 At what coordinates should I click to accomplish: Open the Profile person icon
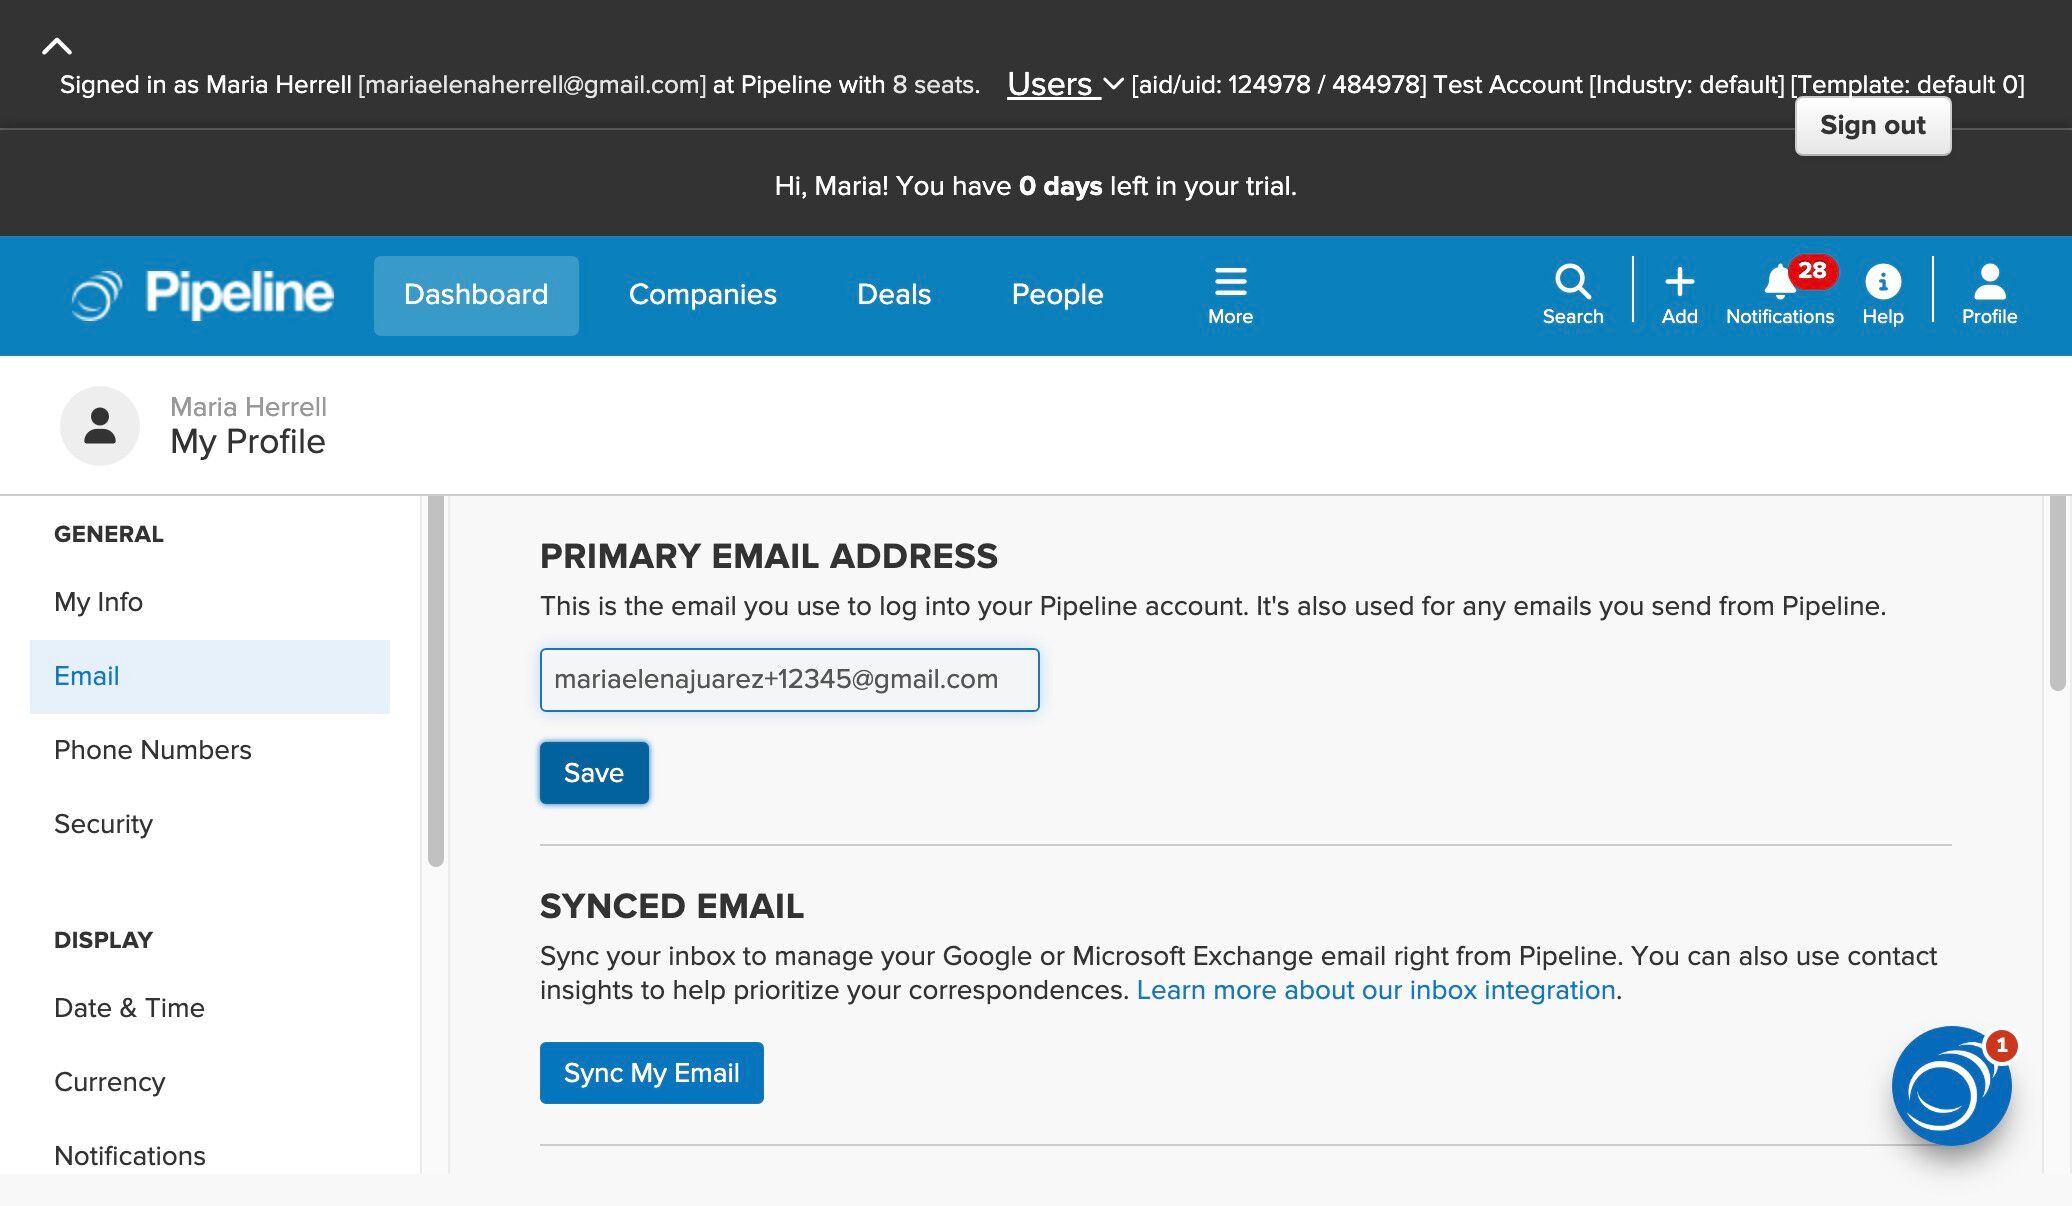coord(1988,283)
